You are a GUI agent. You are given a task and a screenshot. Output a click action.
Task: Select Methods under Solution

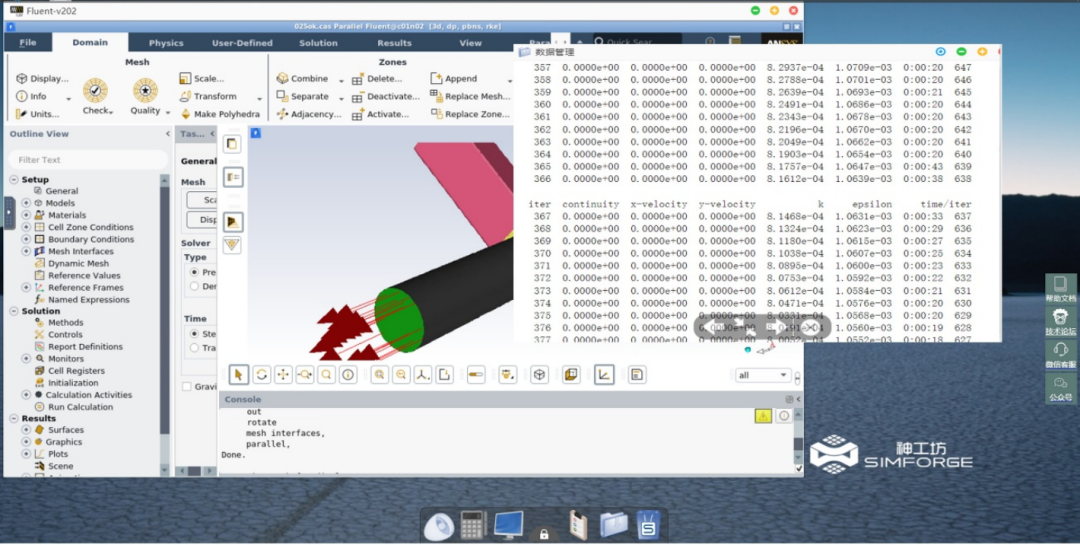[x=65, y=322]
